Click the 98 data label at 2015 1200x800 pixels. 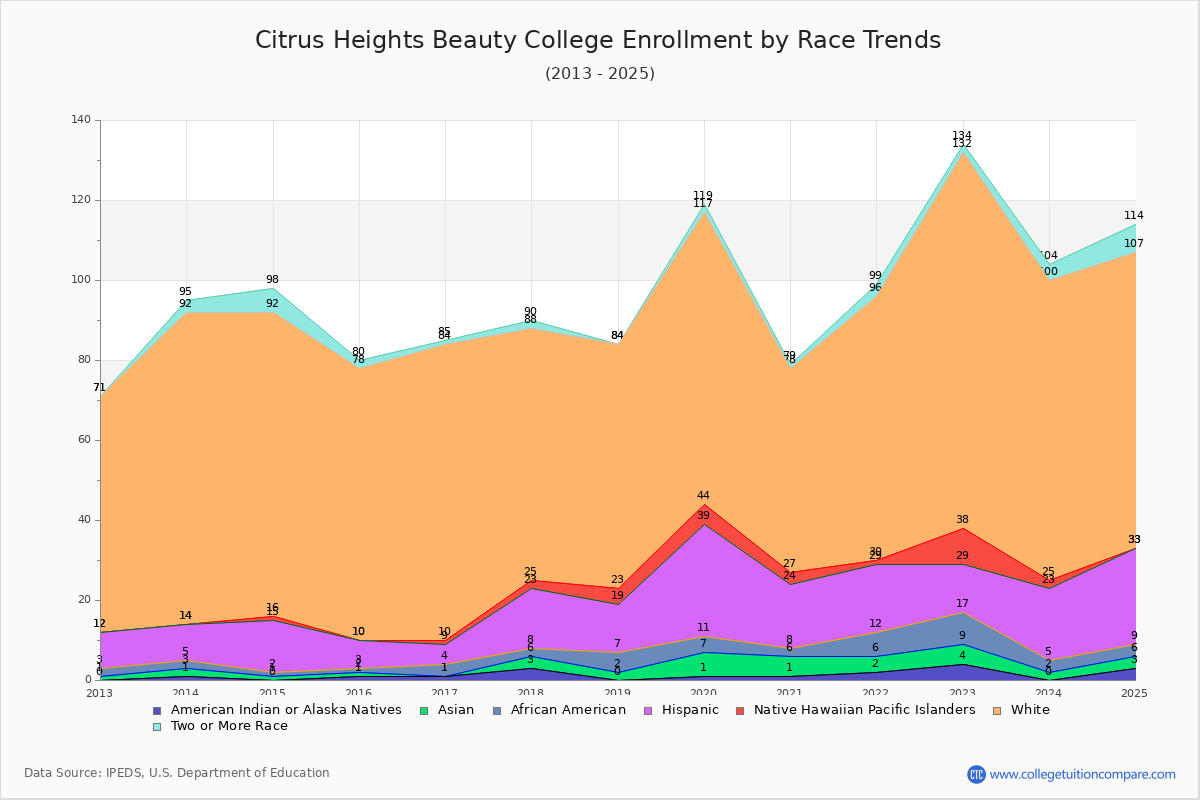pos(272,280)
